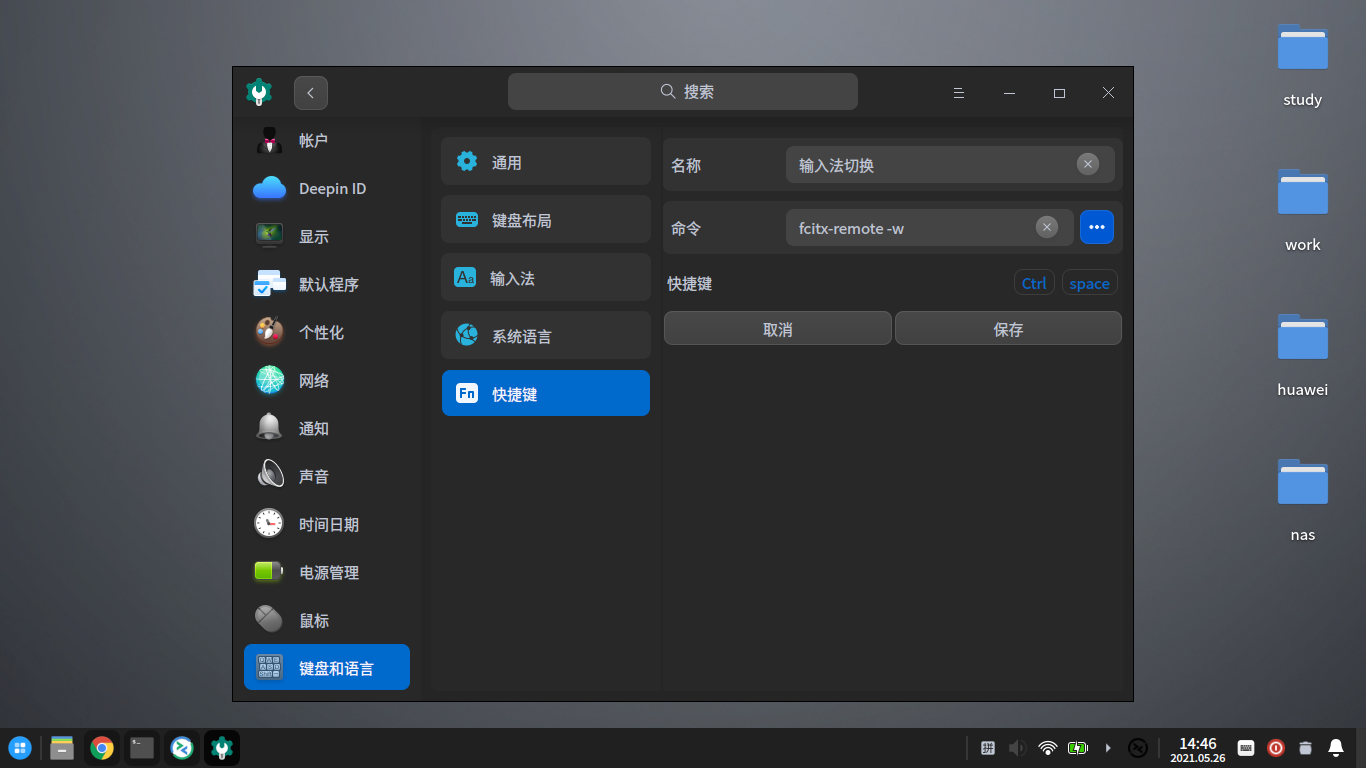The image size is (1366, 768).
Task: Open the notification center bell icon
Action: 1336,748
